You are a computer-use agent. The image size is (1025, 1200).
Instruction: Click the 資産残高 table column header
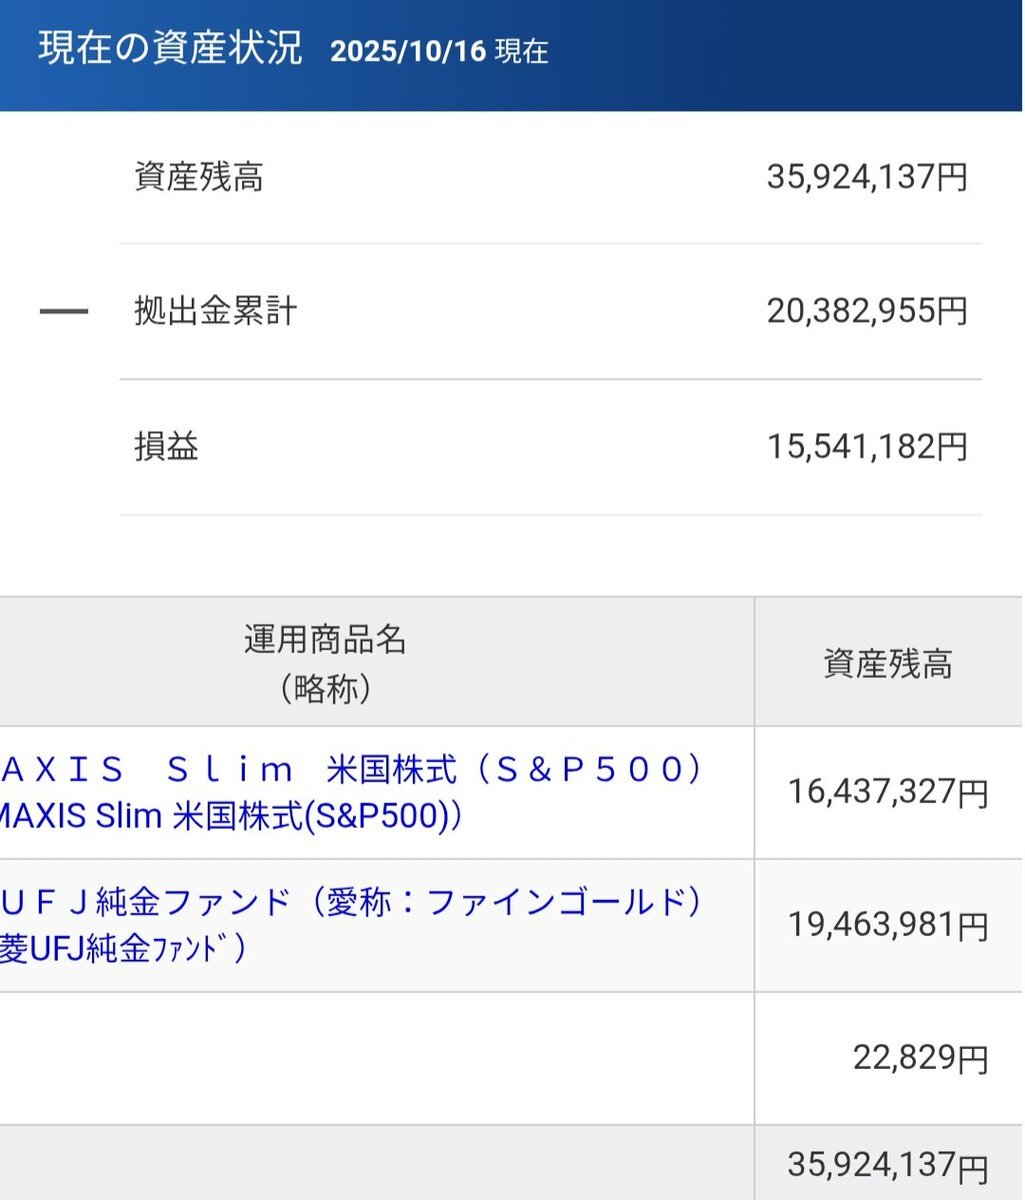888,664
